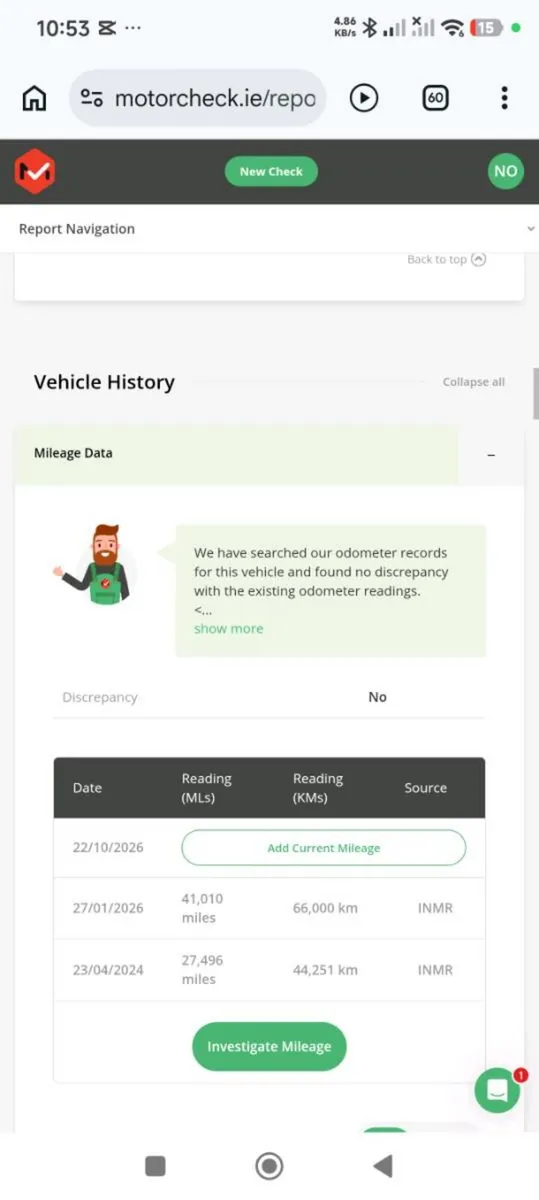The height and width of the screenshot is (1200, 539).
Task: Collapse all vehicle history sections
Action: [x=474, y=382]
